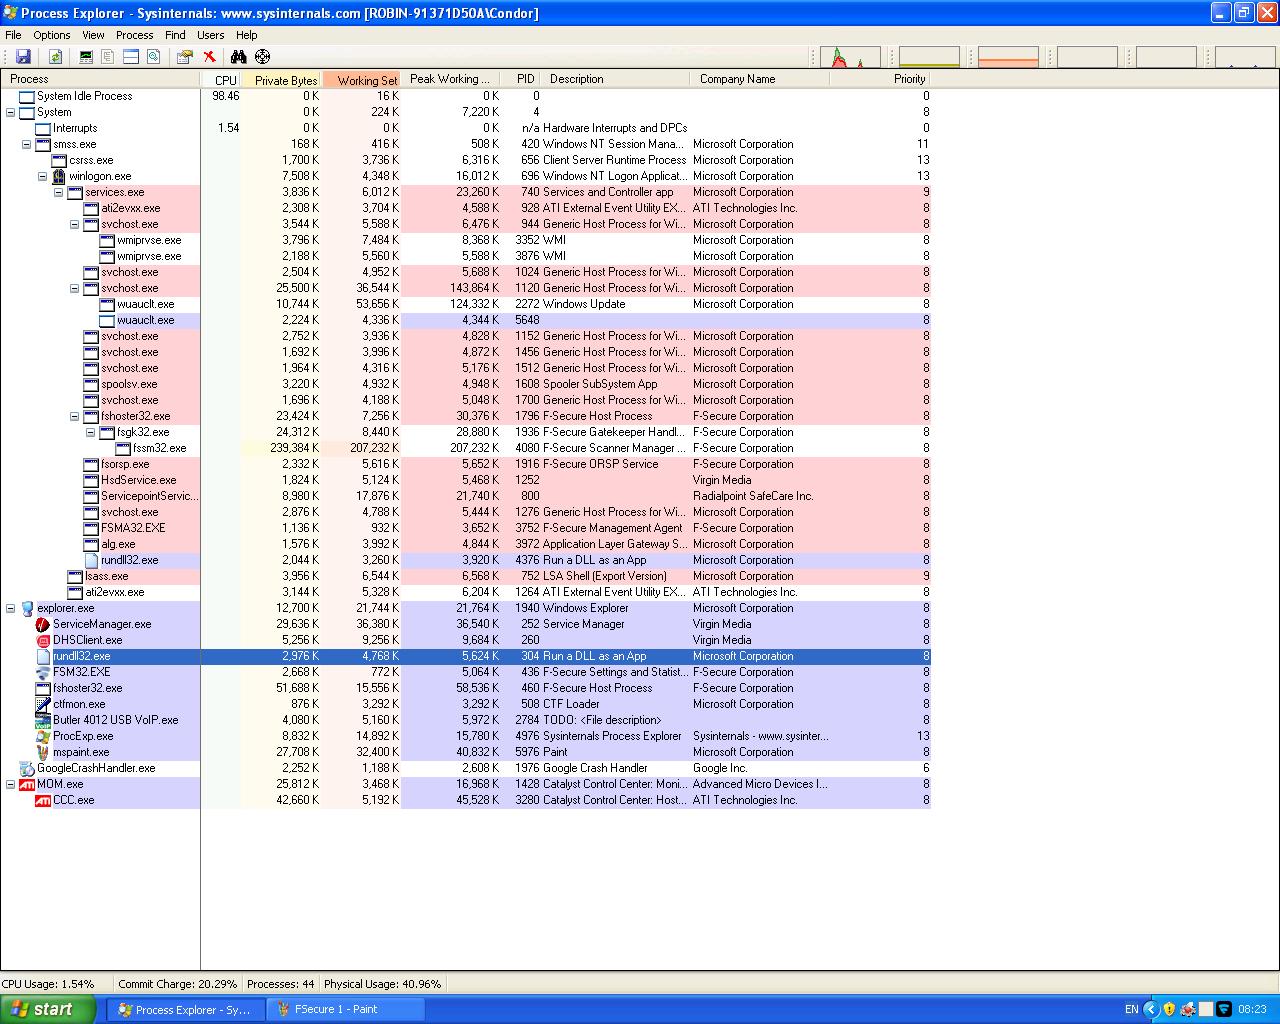This screenshot has height=1024, width=1280.
Task: Click yellow security shield tray icon
Action: [1169, 1009]
